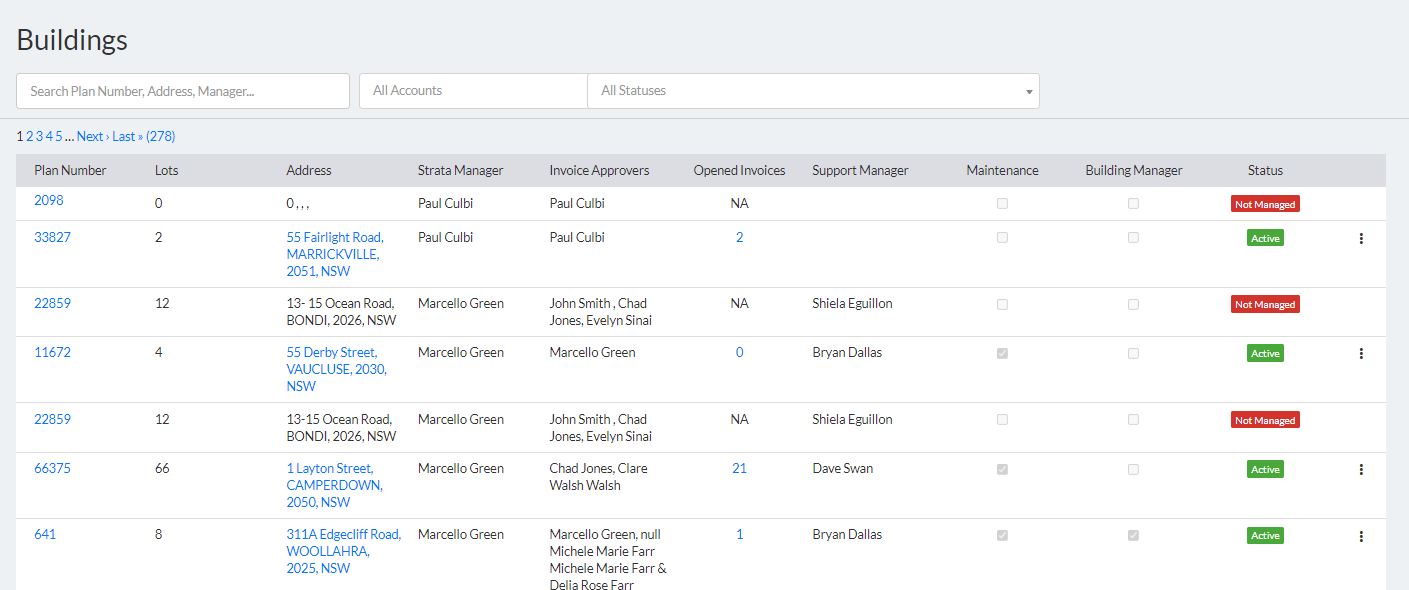Open the 1 Layton Street, Camperdown address
Viewport: 1409px width, 590px height.
[x=334, y=485]
